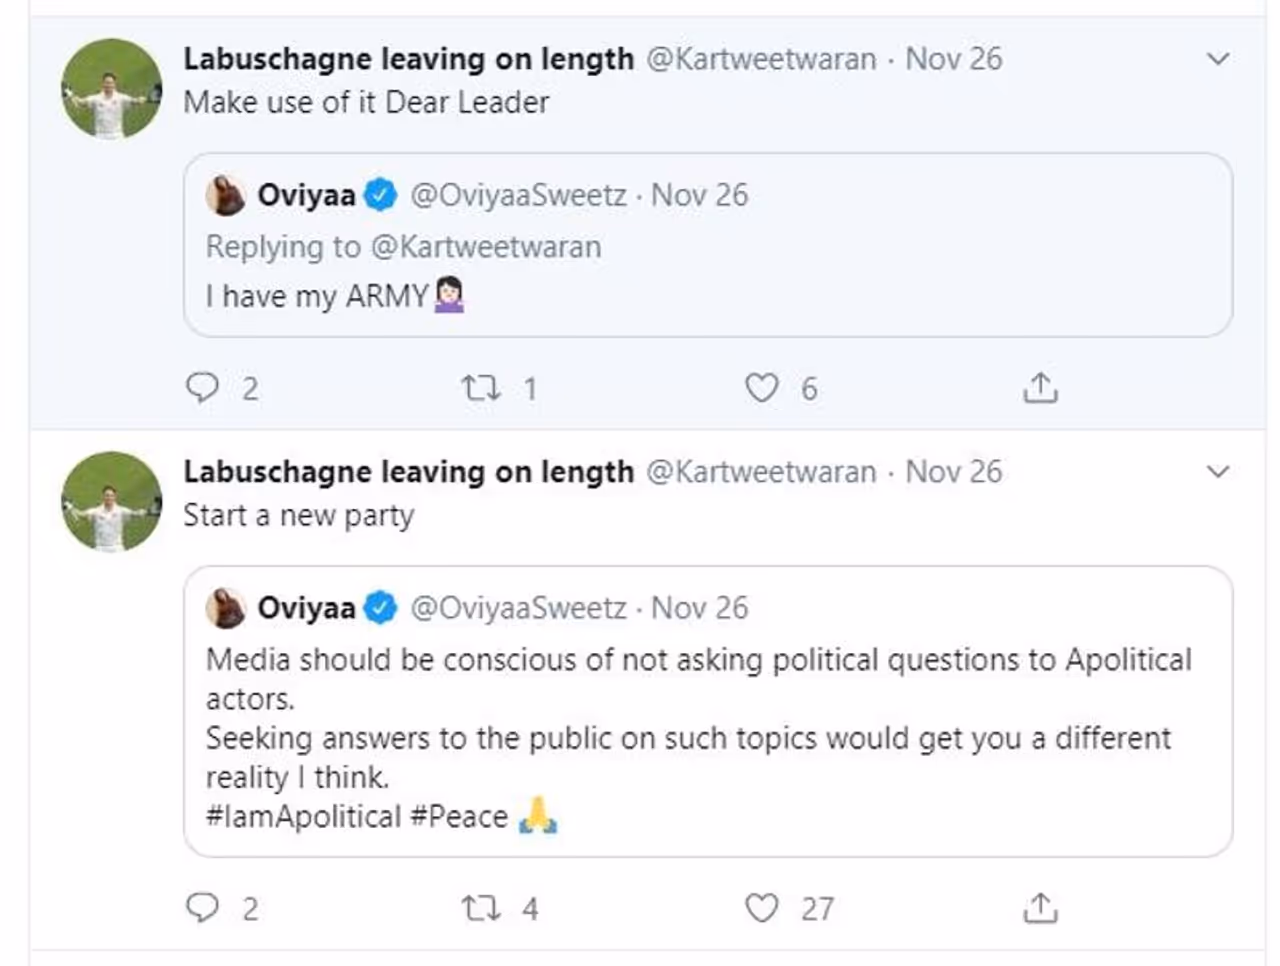Screen dimensions: 1280x966
Task: Reply to the 'Start a new party' tweet
Action: click(x=202, y=907)
